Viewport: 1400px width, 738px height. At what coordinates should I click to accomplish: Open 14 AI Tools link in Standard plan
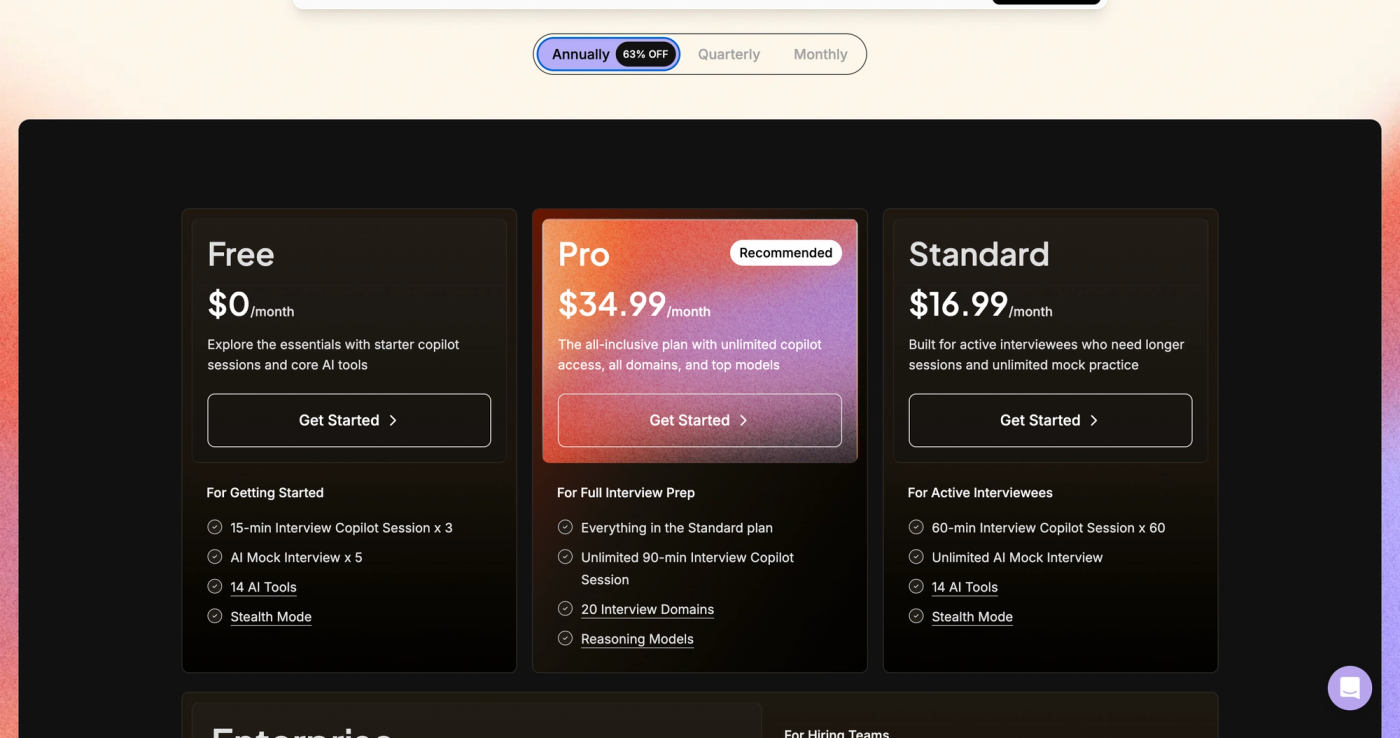965,587
